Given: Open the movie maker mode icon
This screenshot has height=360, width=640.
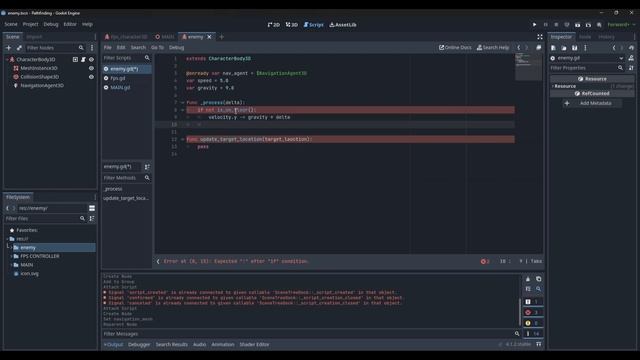Looking at the screenshot, I should [599, 24].
